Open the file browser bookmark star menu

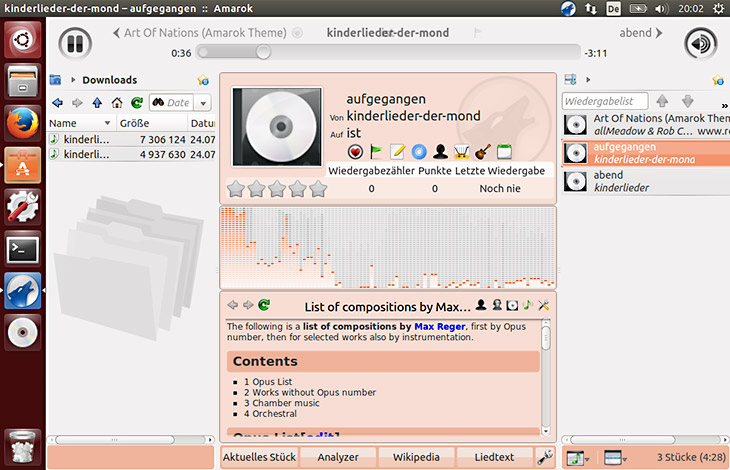[x=203, y=80]
